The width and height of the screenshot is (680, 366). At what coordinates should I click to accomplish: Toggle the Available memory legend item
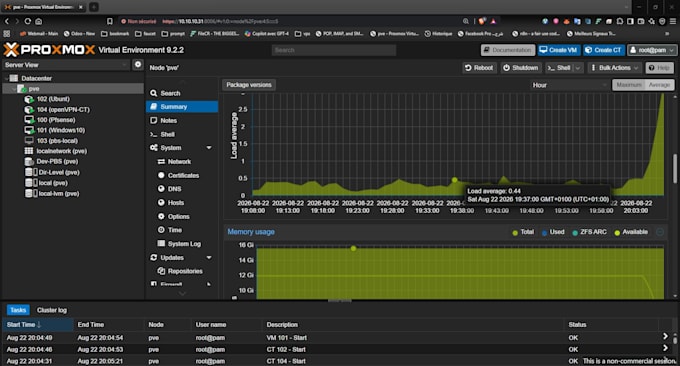pos(631,232)
